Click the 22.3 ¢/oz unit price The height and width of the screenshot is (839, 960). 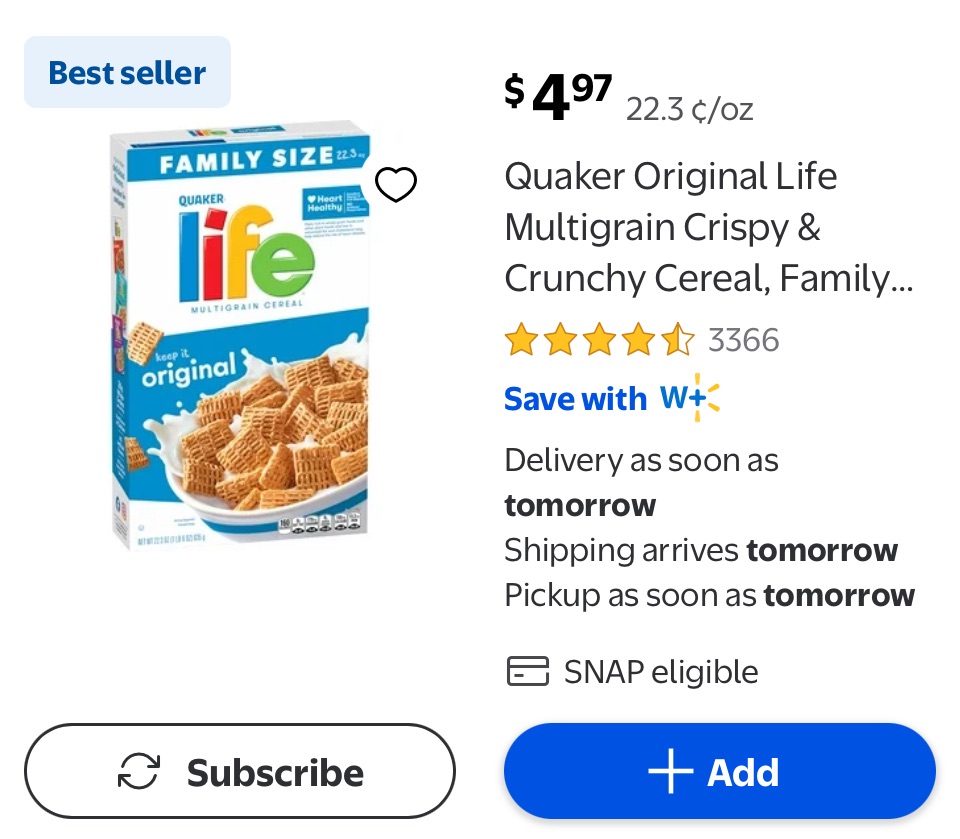(x=689, y=109)
